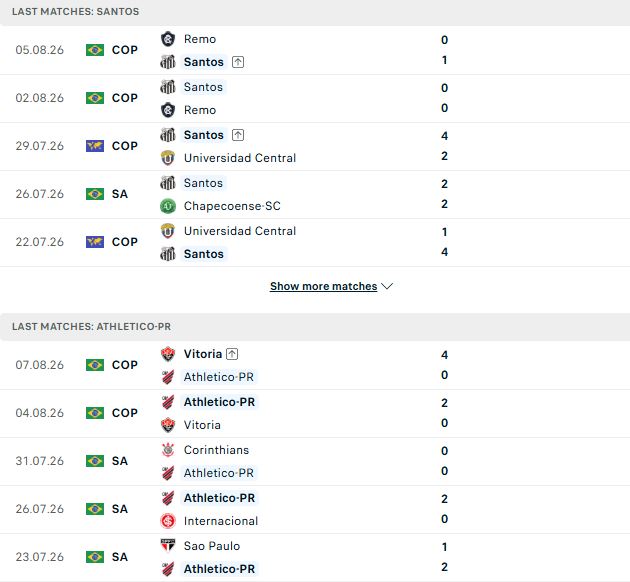
Task: Click Athletico-PR crest in 23.07.26 match
Action: (168, 569)
